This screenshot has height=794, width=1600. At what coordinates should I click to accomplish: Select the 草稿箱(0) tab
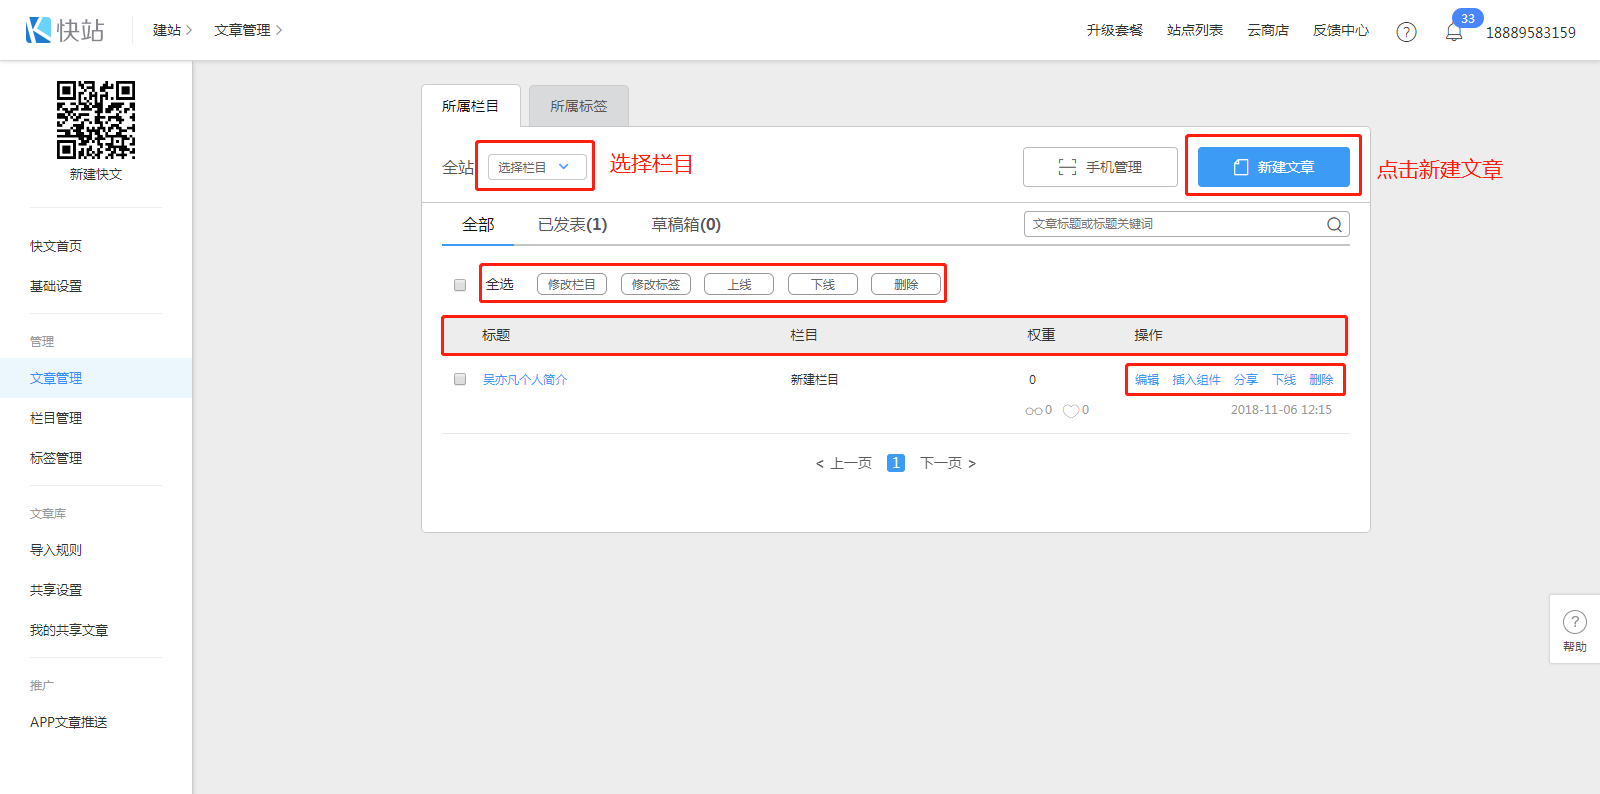point(686,225)
